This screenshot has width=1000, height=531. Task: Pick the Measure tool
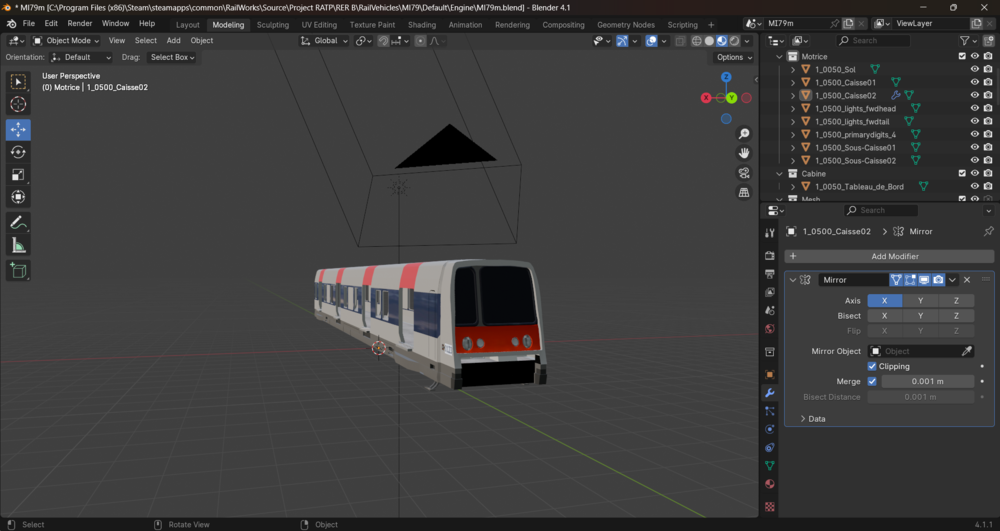click(x=18, y=245)
